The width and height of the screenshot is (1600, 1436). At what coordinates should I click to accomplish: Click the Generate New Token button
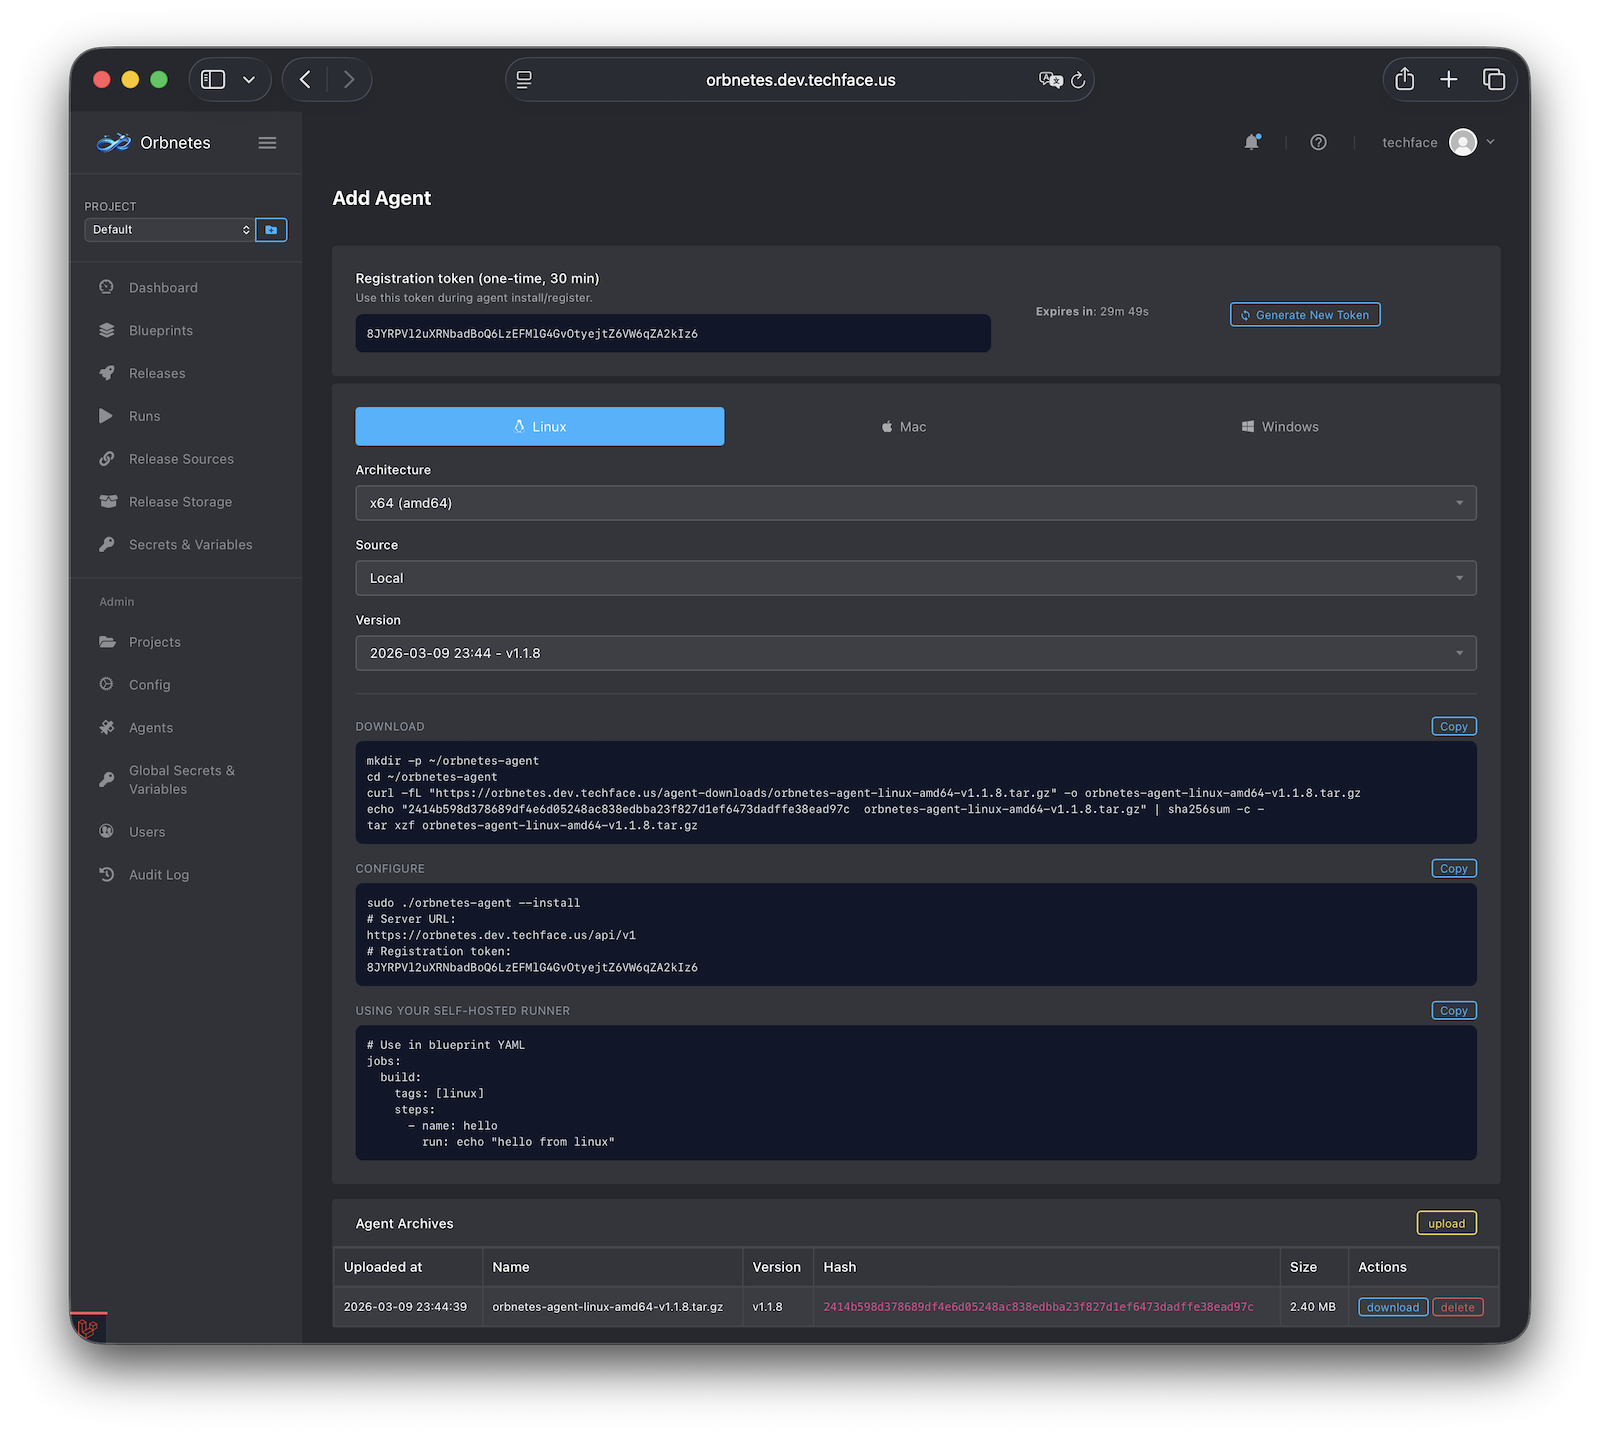click(x=1305, y=315)
